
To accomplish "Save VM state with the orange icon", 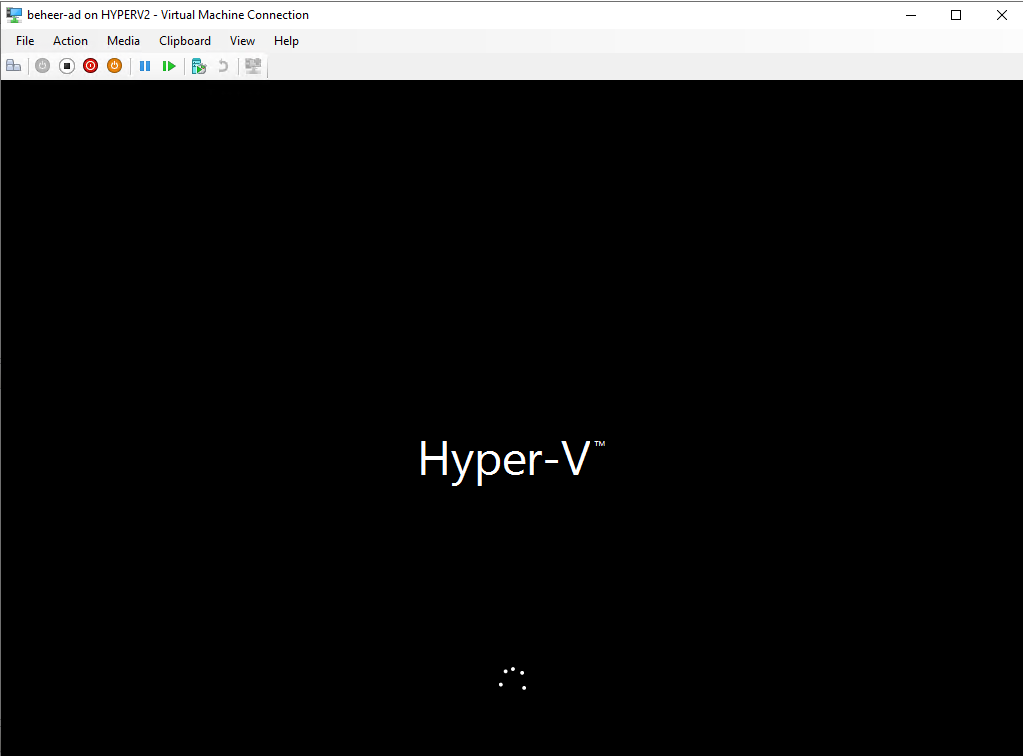I will 114,66.
